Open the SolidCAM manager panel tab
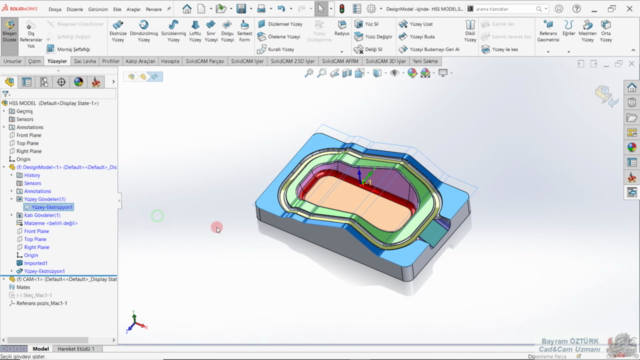Image resolution: width=640 pixels, height=360 pixels. point(96,82)
